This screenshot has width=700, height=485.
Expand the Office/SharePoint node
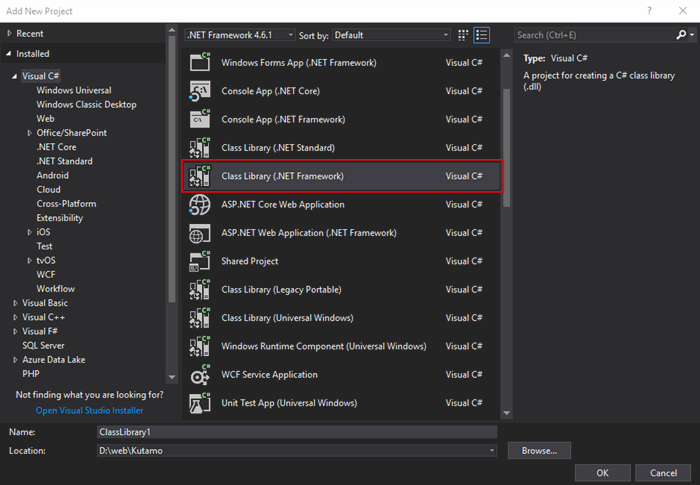(x=29, y=133)
